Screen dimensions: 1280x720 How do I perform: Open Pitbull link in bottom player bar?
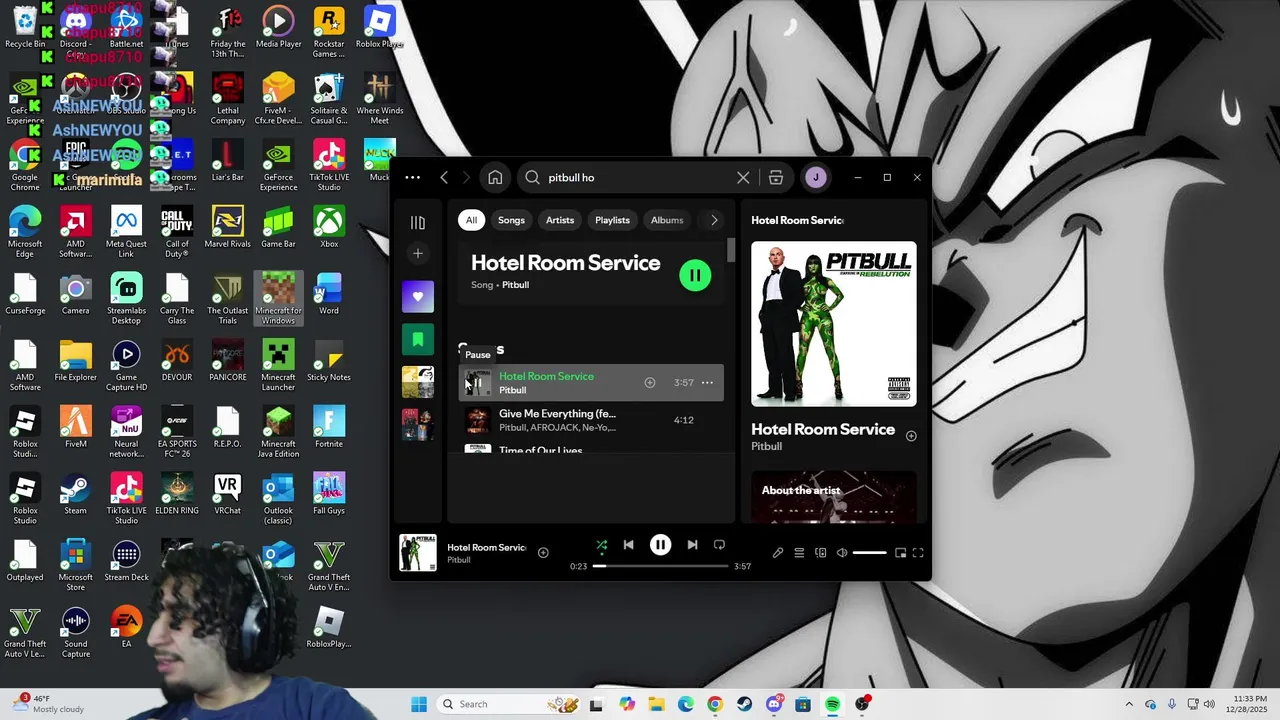(x=458, y=560)
